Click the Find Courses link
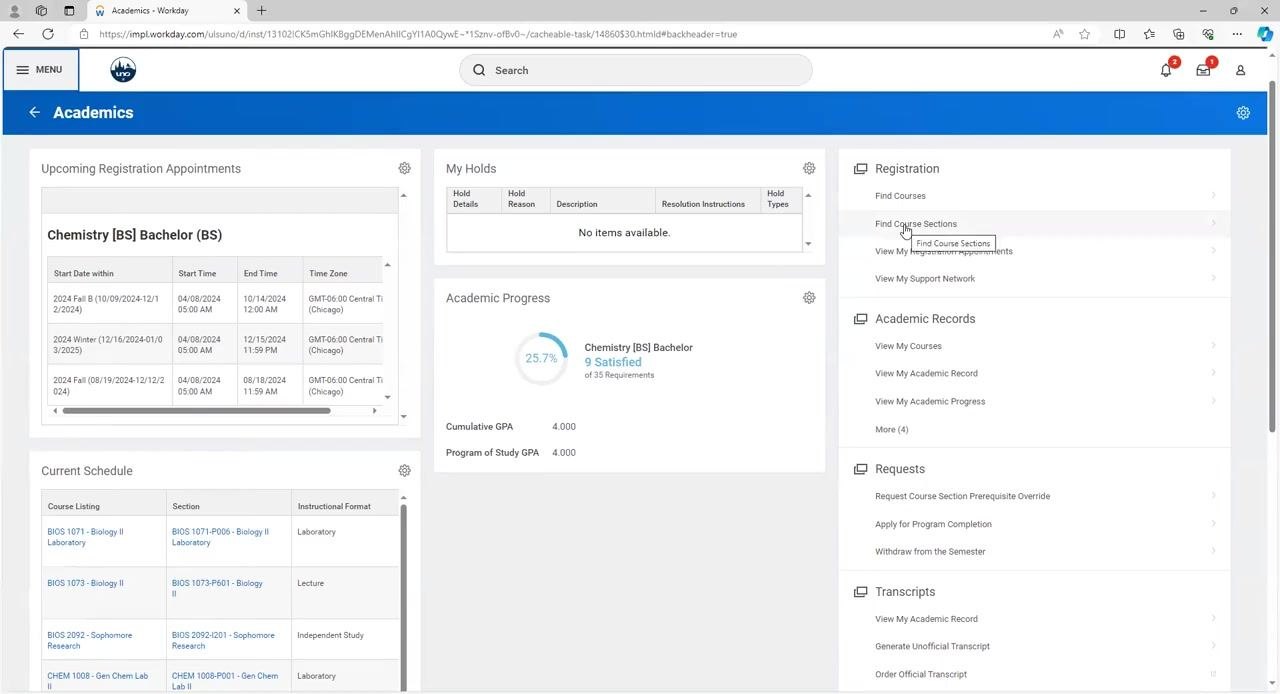Image resolution: width=1280 pixels, height=694 pixels. [x=900, y=196]
